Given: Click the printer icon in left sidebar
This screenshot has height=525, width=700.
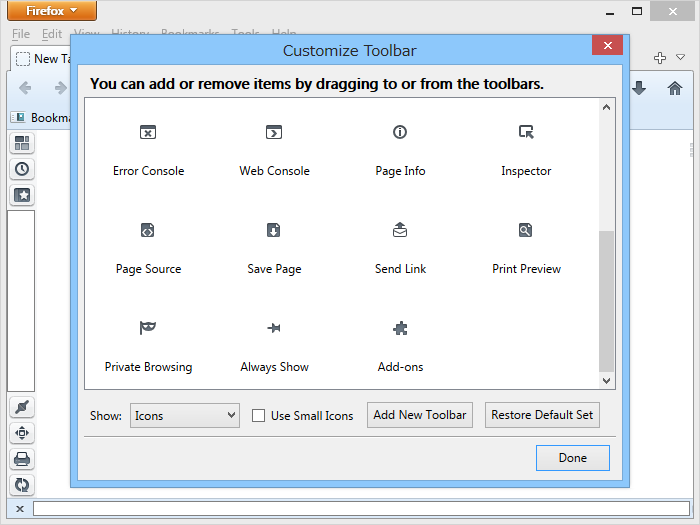Looking at the screenshot, I should coord(21,459).
